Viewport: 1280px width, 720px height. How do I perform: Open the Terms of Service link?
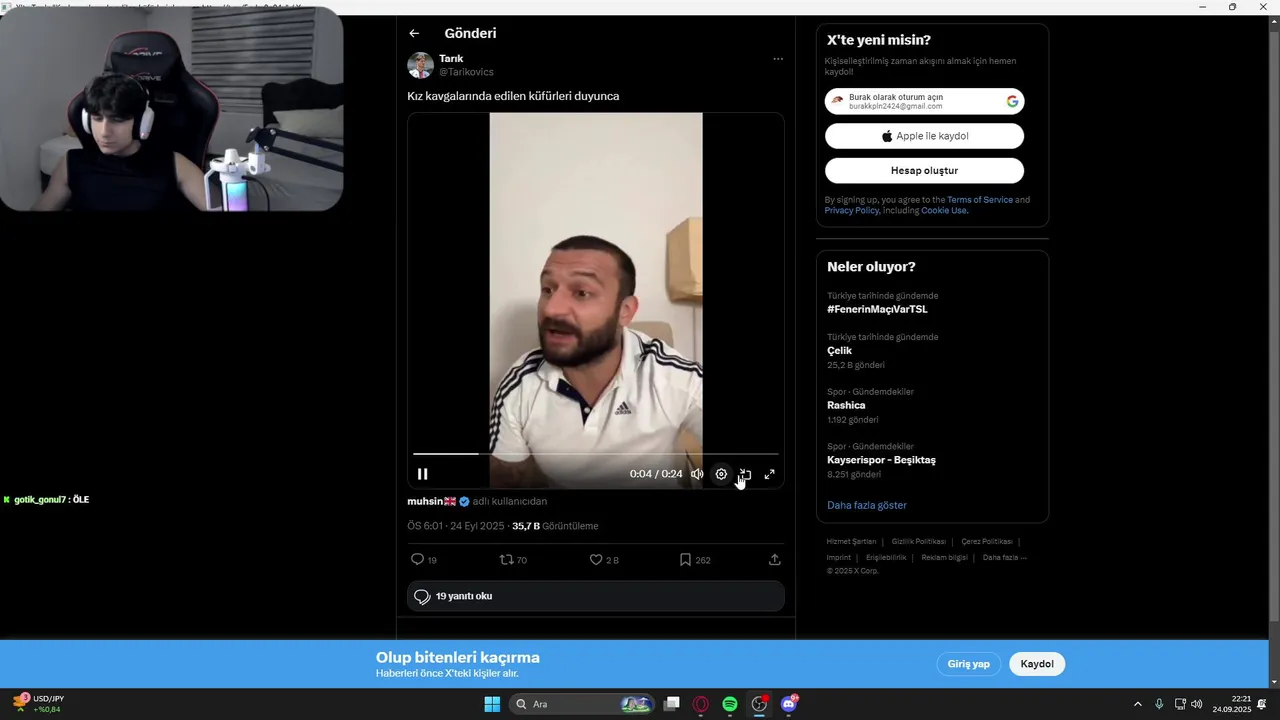tap(980, 200)
